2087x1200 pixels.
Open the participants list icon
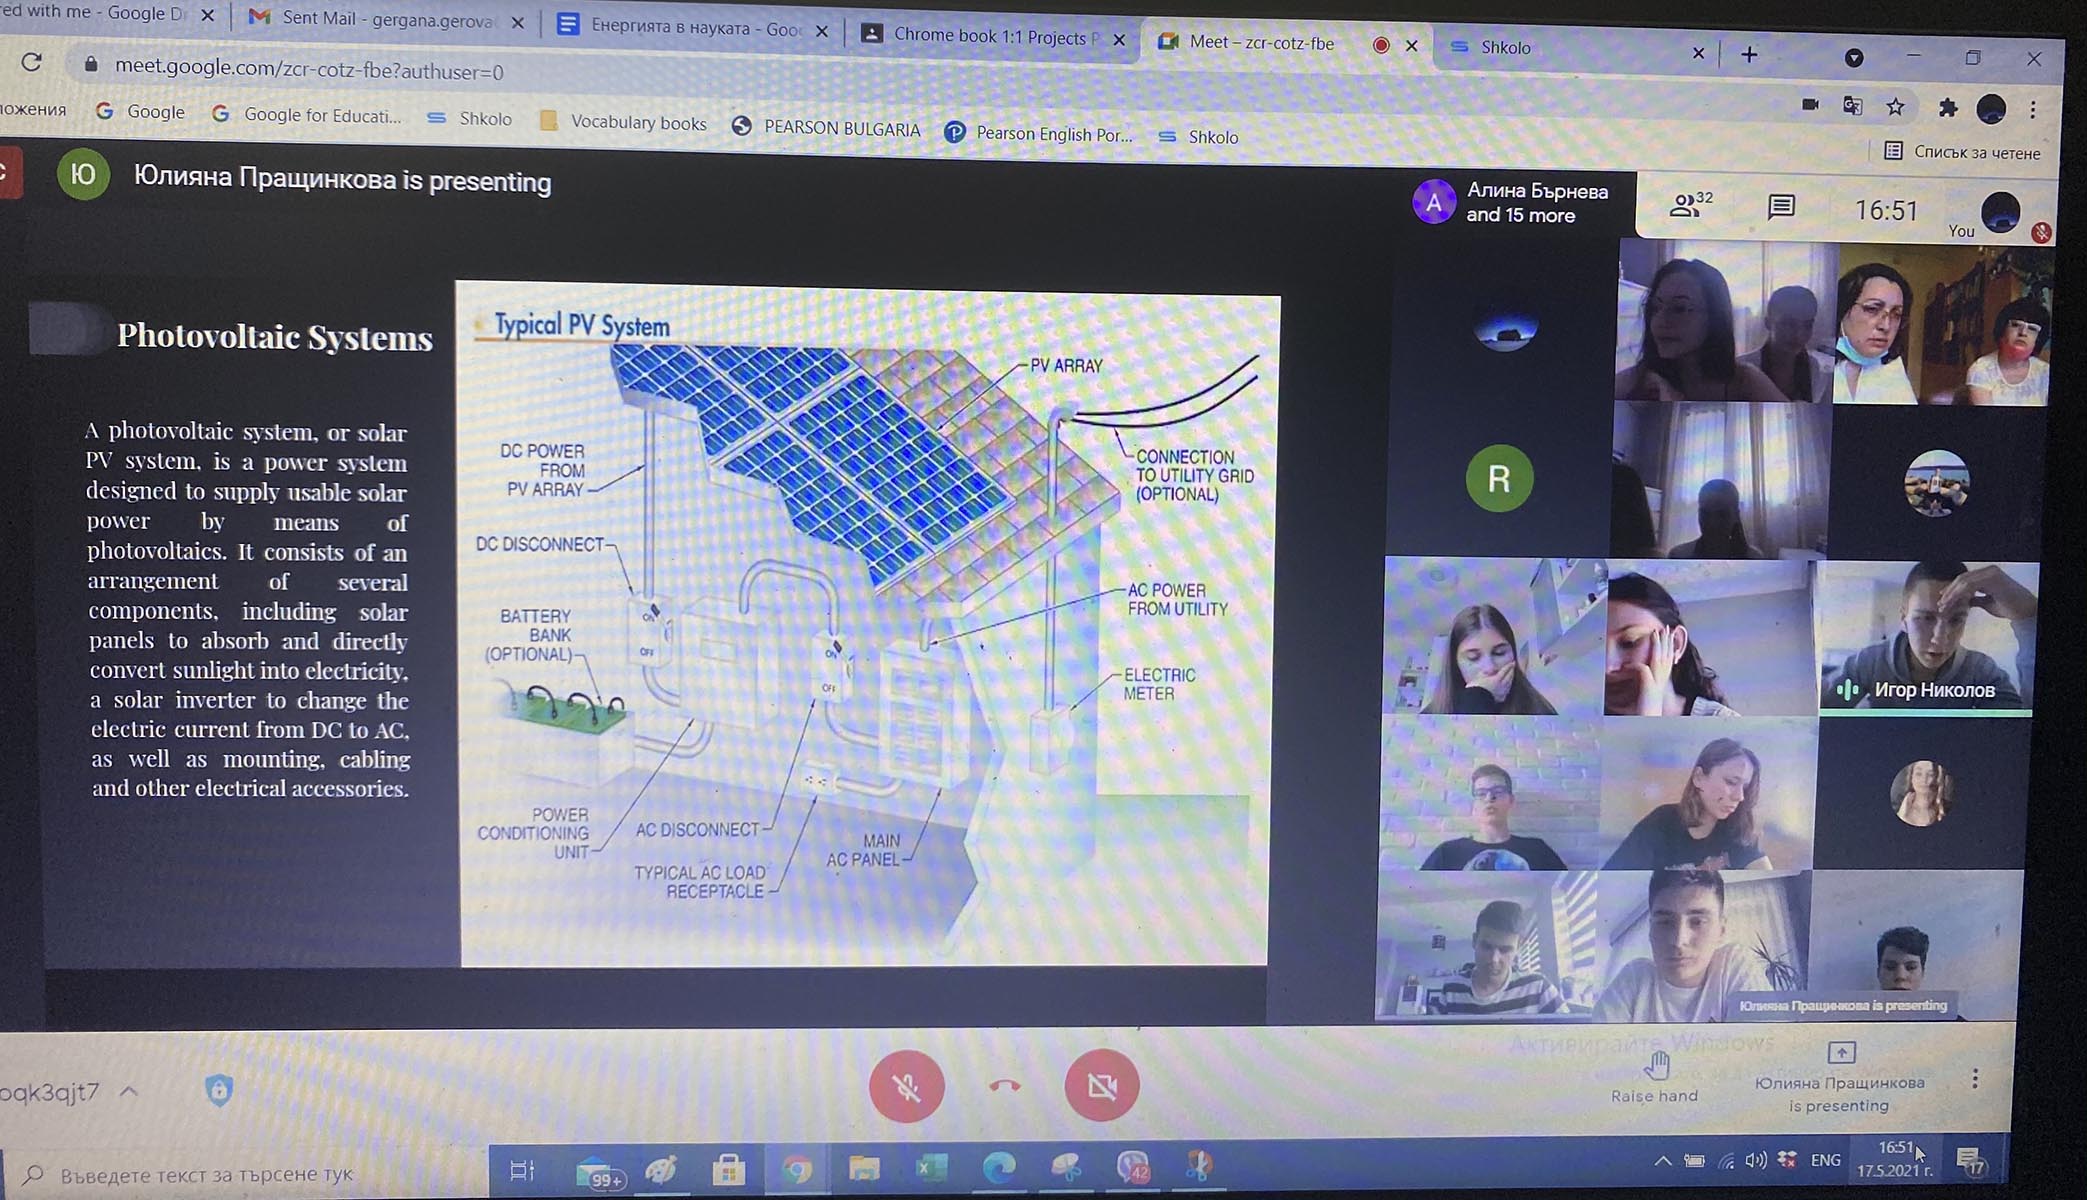point(1688,206)
